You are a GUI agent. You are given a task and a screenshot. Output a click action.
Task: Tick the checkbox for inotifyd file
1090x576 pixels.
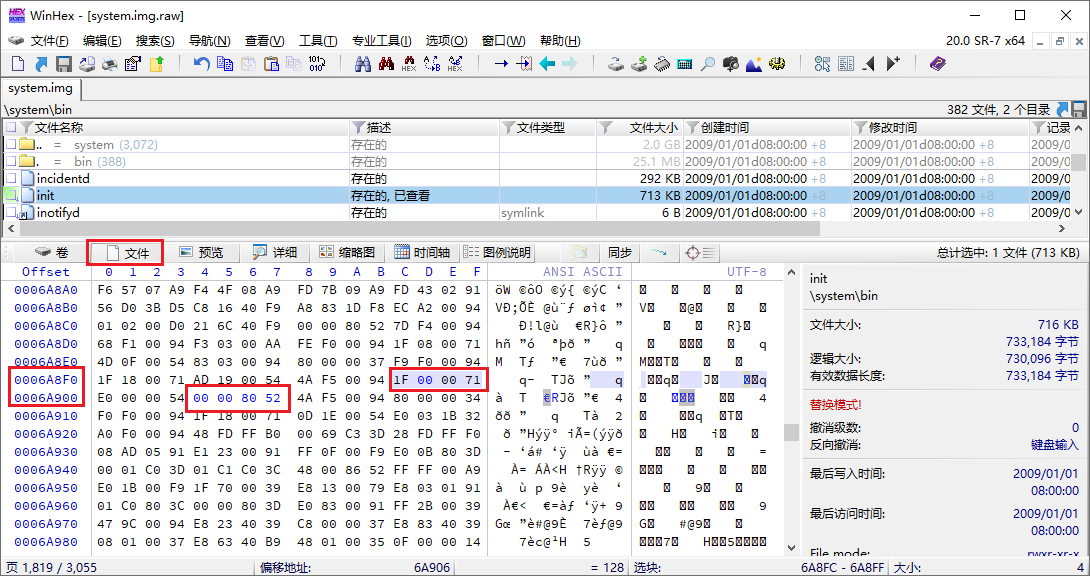(x=10, y=213)
